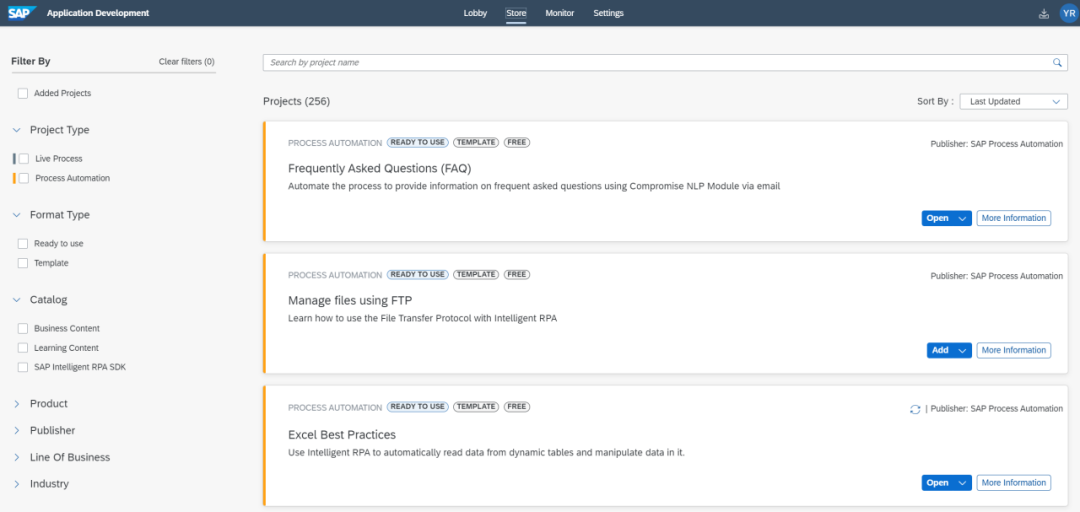Open dropdown arrow beside Excel Best Practices Open

tap(963, 483)
